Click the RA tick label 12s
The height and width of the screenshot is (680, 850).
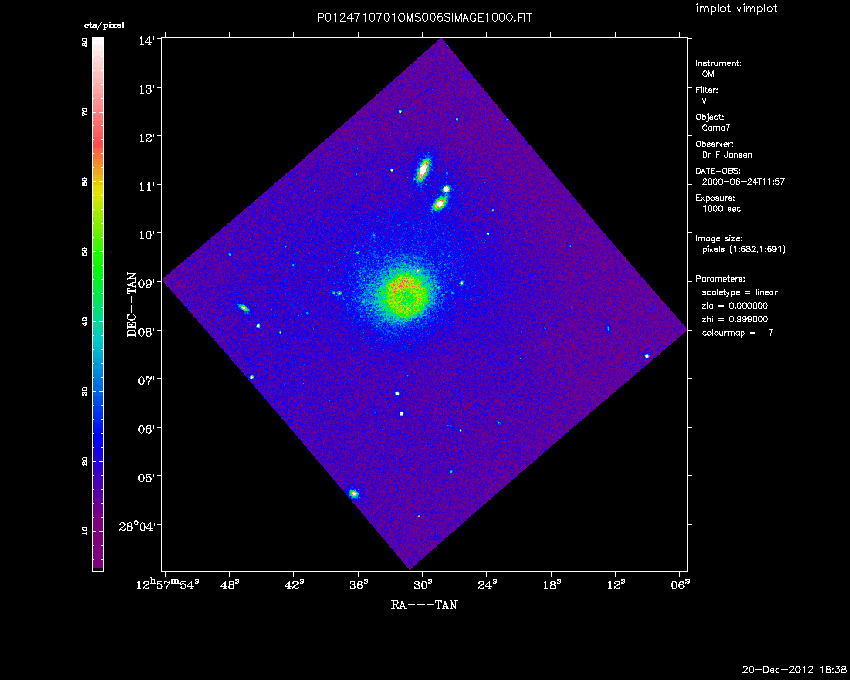[x=616, y=585]
